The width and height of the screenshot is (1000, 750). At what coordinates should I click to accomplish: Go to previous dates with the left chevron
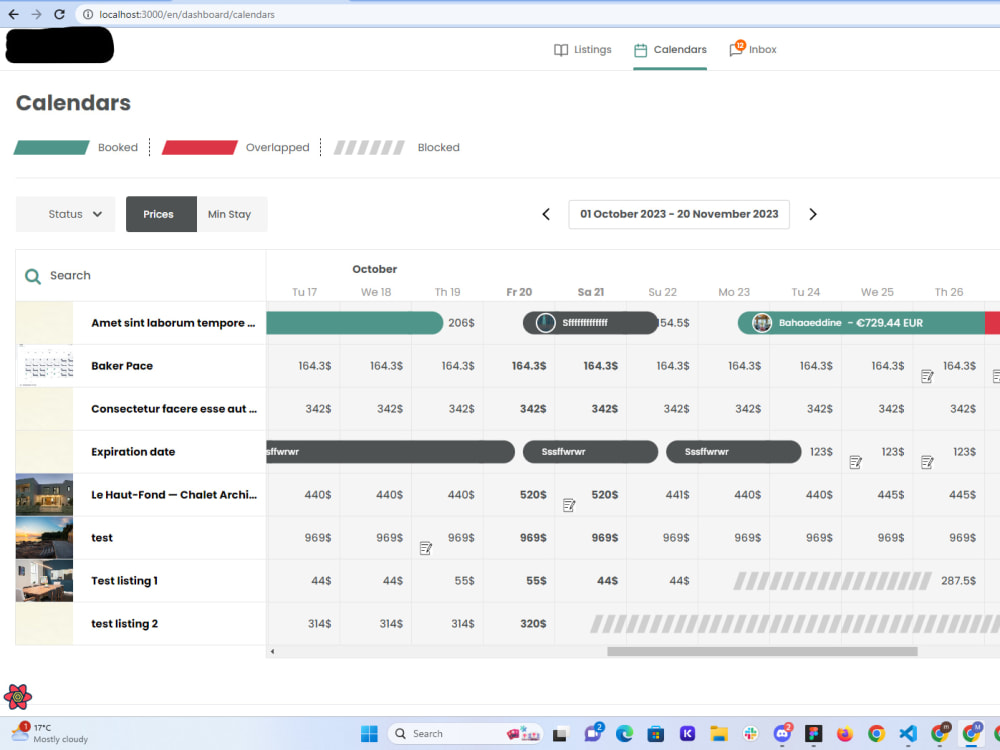(545, 214)
